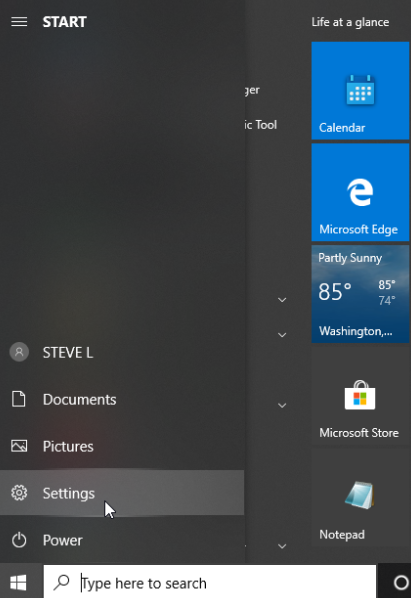Expand the second app list chevron
Image resolution: width=411 pixels, height=598 pixels.
point(282,335)
